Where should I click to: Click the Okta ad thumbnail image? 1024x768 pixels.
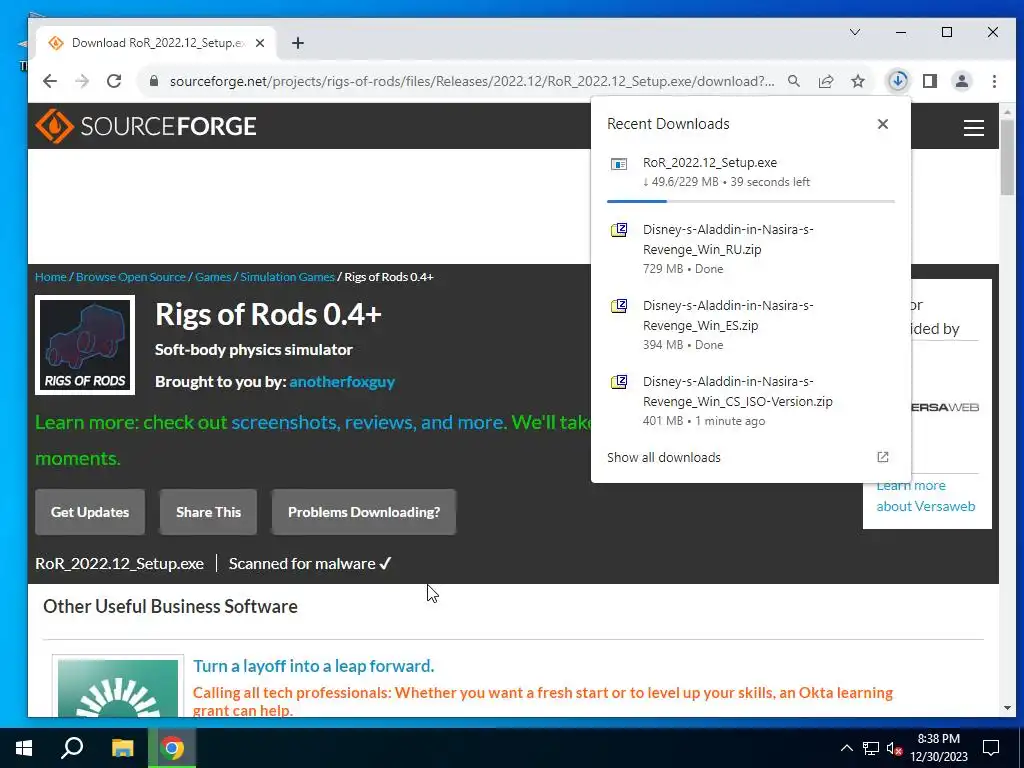(118, 688)
